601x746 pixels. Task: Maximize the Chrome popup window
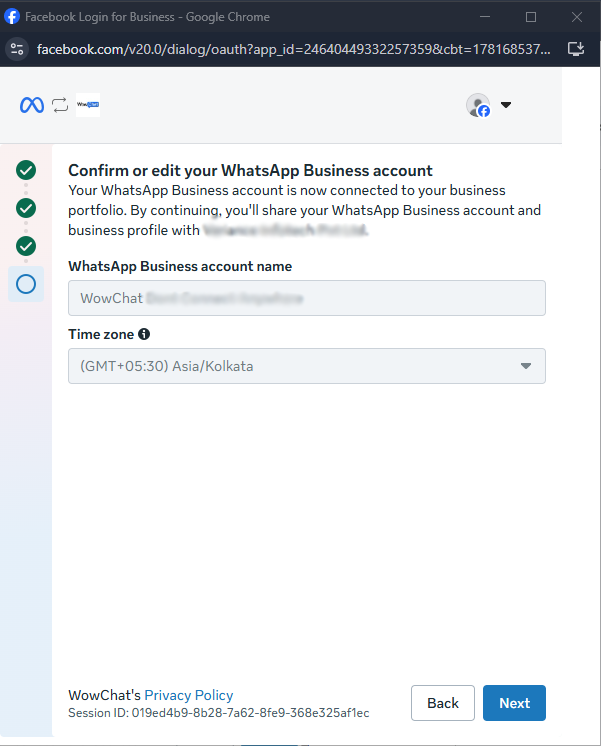[x=531, y=17]
